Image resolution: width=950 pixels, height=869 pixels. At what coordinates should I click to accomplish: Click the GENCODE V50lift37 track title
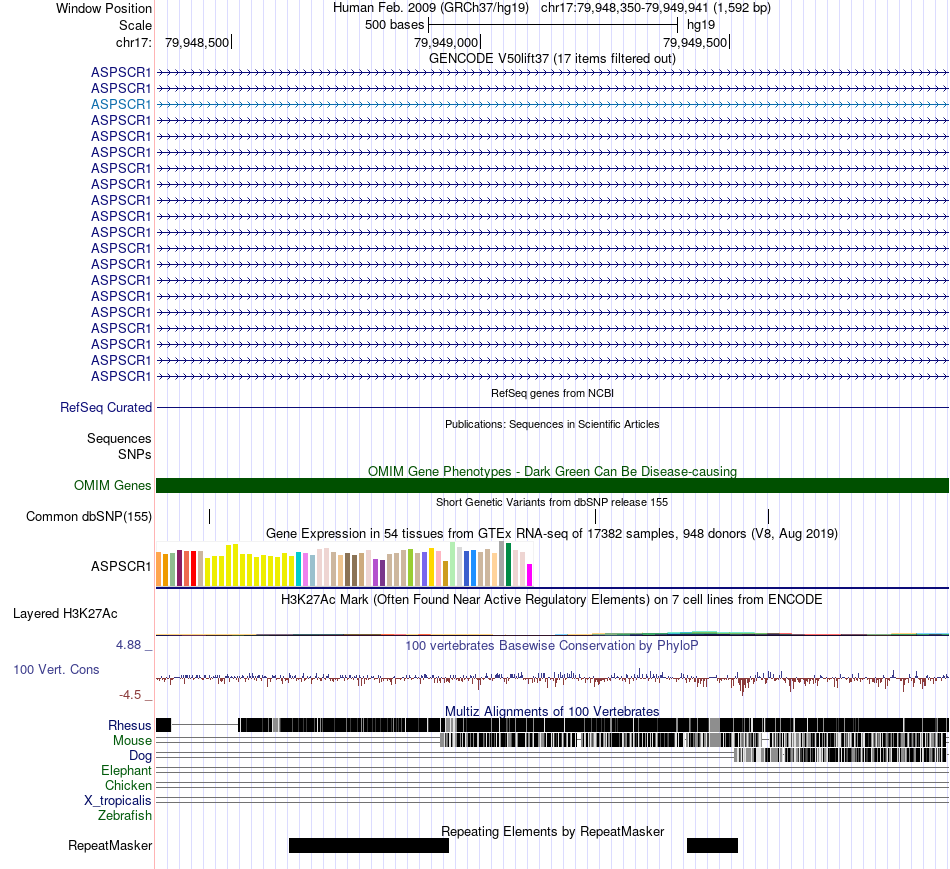(552, 58)
